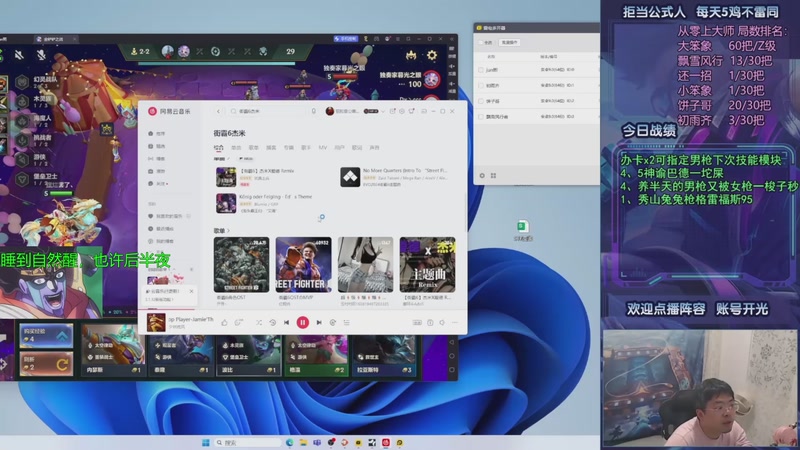Click the volume speaker icon in player bar
Viewport: 800px width, 450px height.
pyautogui.click(x=442, y=322)
